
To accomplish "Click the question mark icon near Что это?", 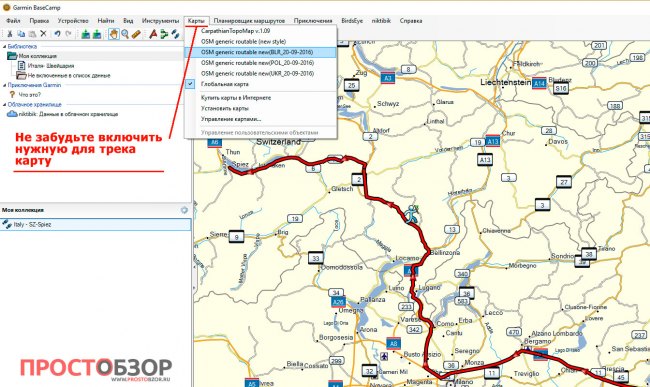I will (12, 94).
